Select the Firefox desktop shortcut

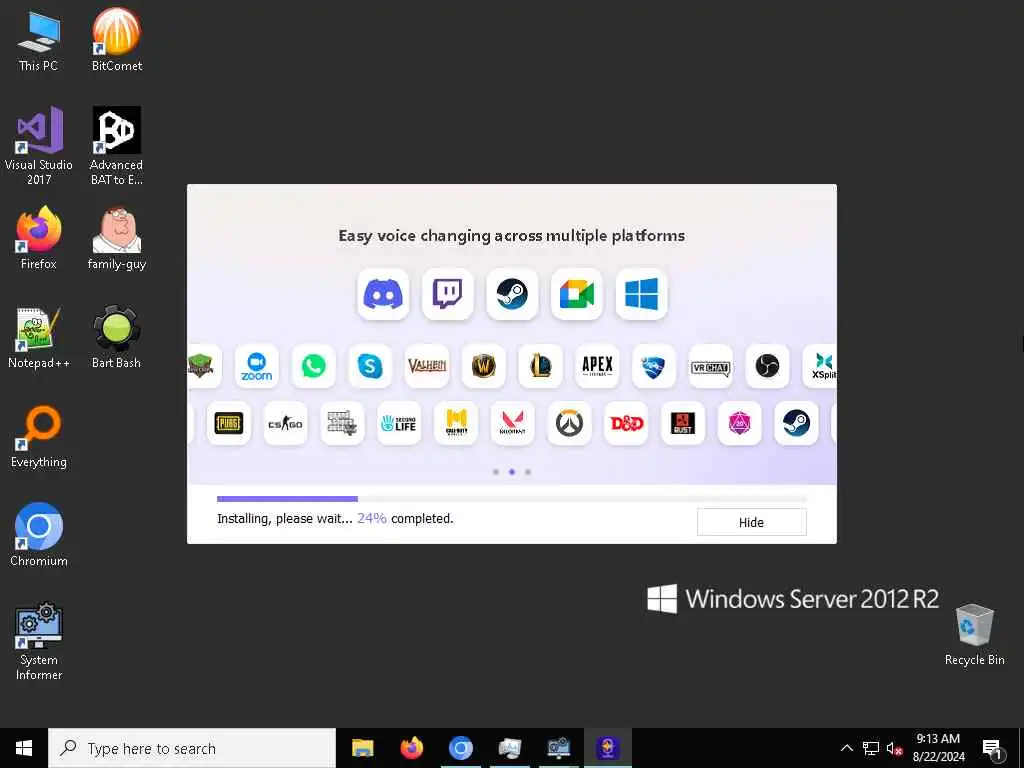pyautogui.click(x=39, y=239)
